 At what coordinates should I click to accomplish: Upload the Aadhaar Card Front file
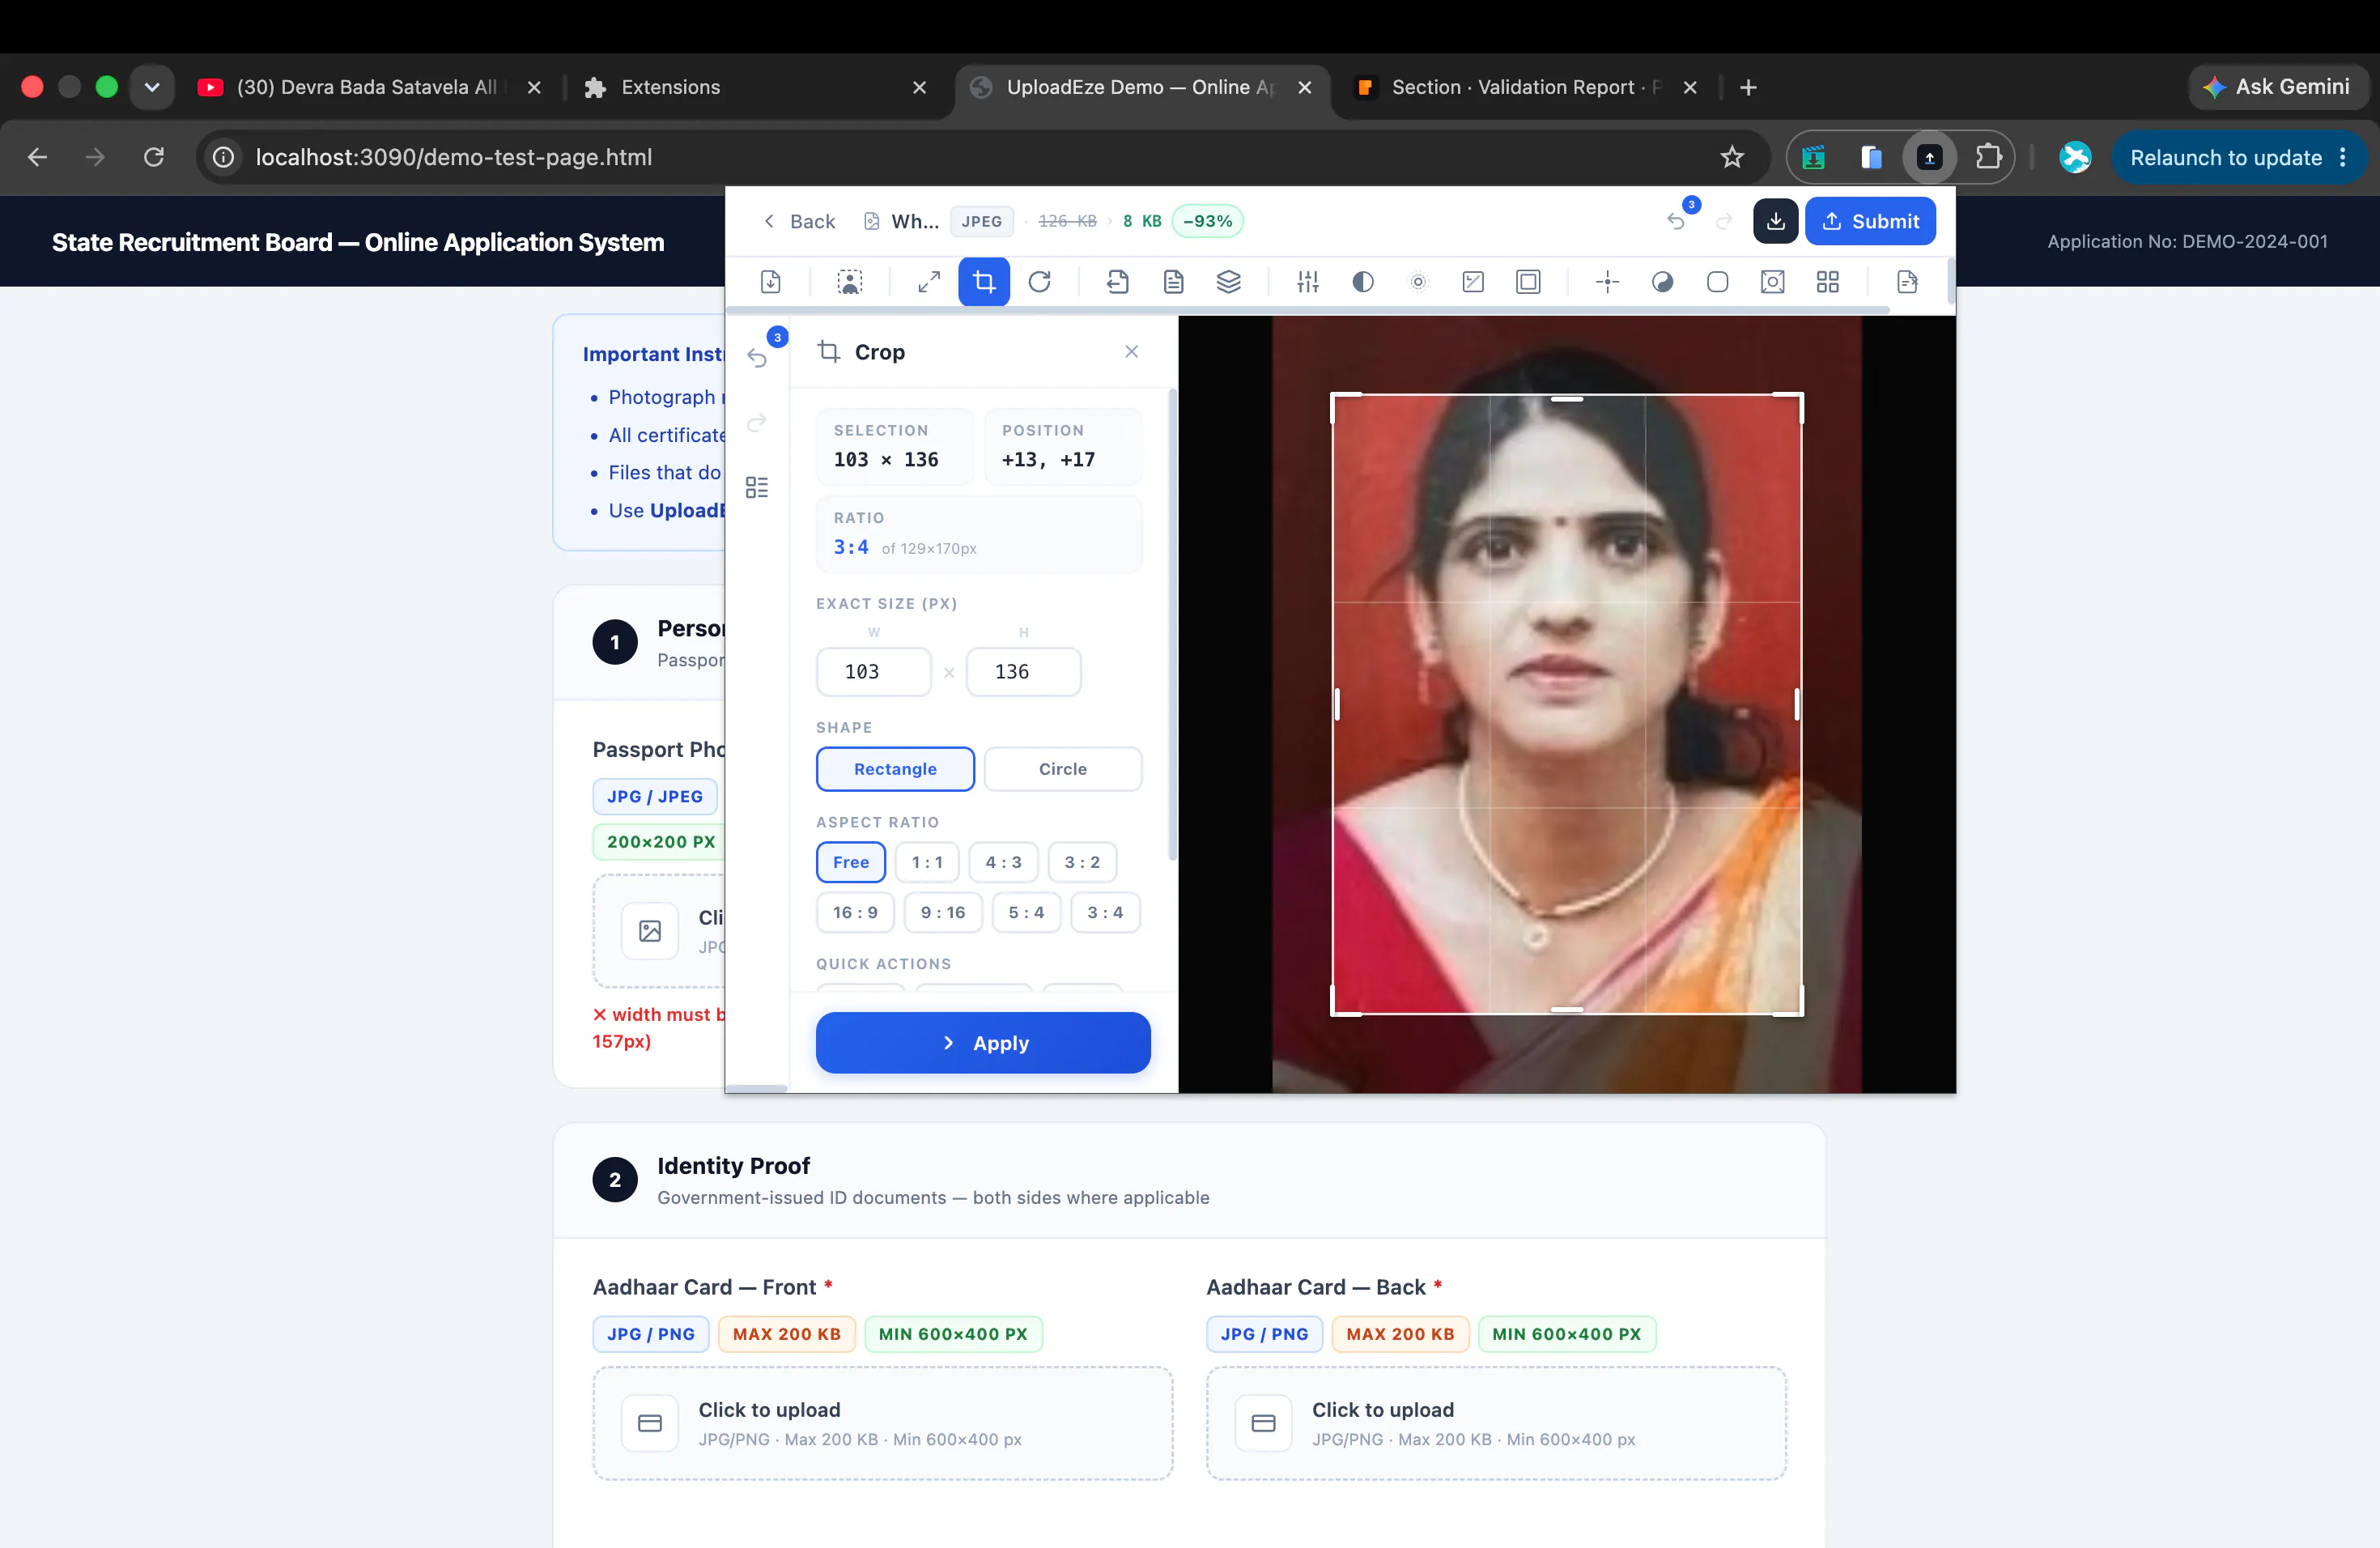coord(882,1423)
